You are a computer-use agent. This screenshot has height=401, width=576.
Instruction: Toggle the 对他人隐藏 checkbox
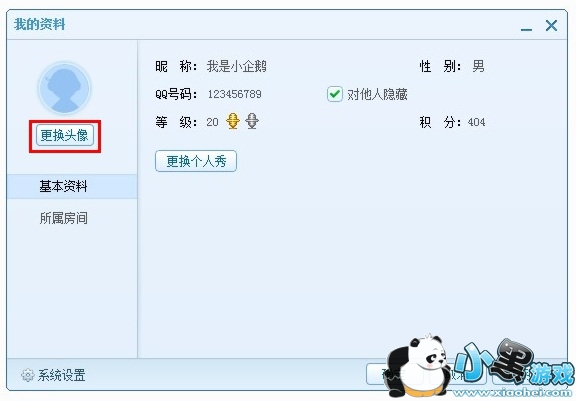pos(334,94)
